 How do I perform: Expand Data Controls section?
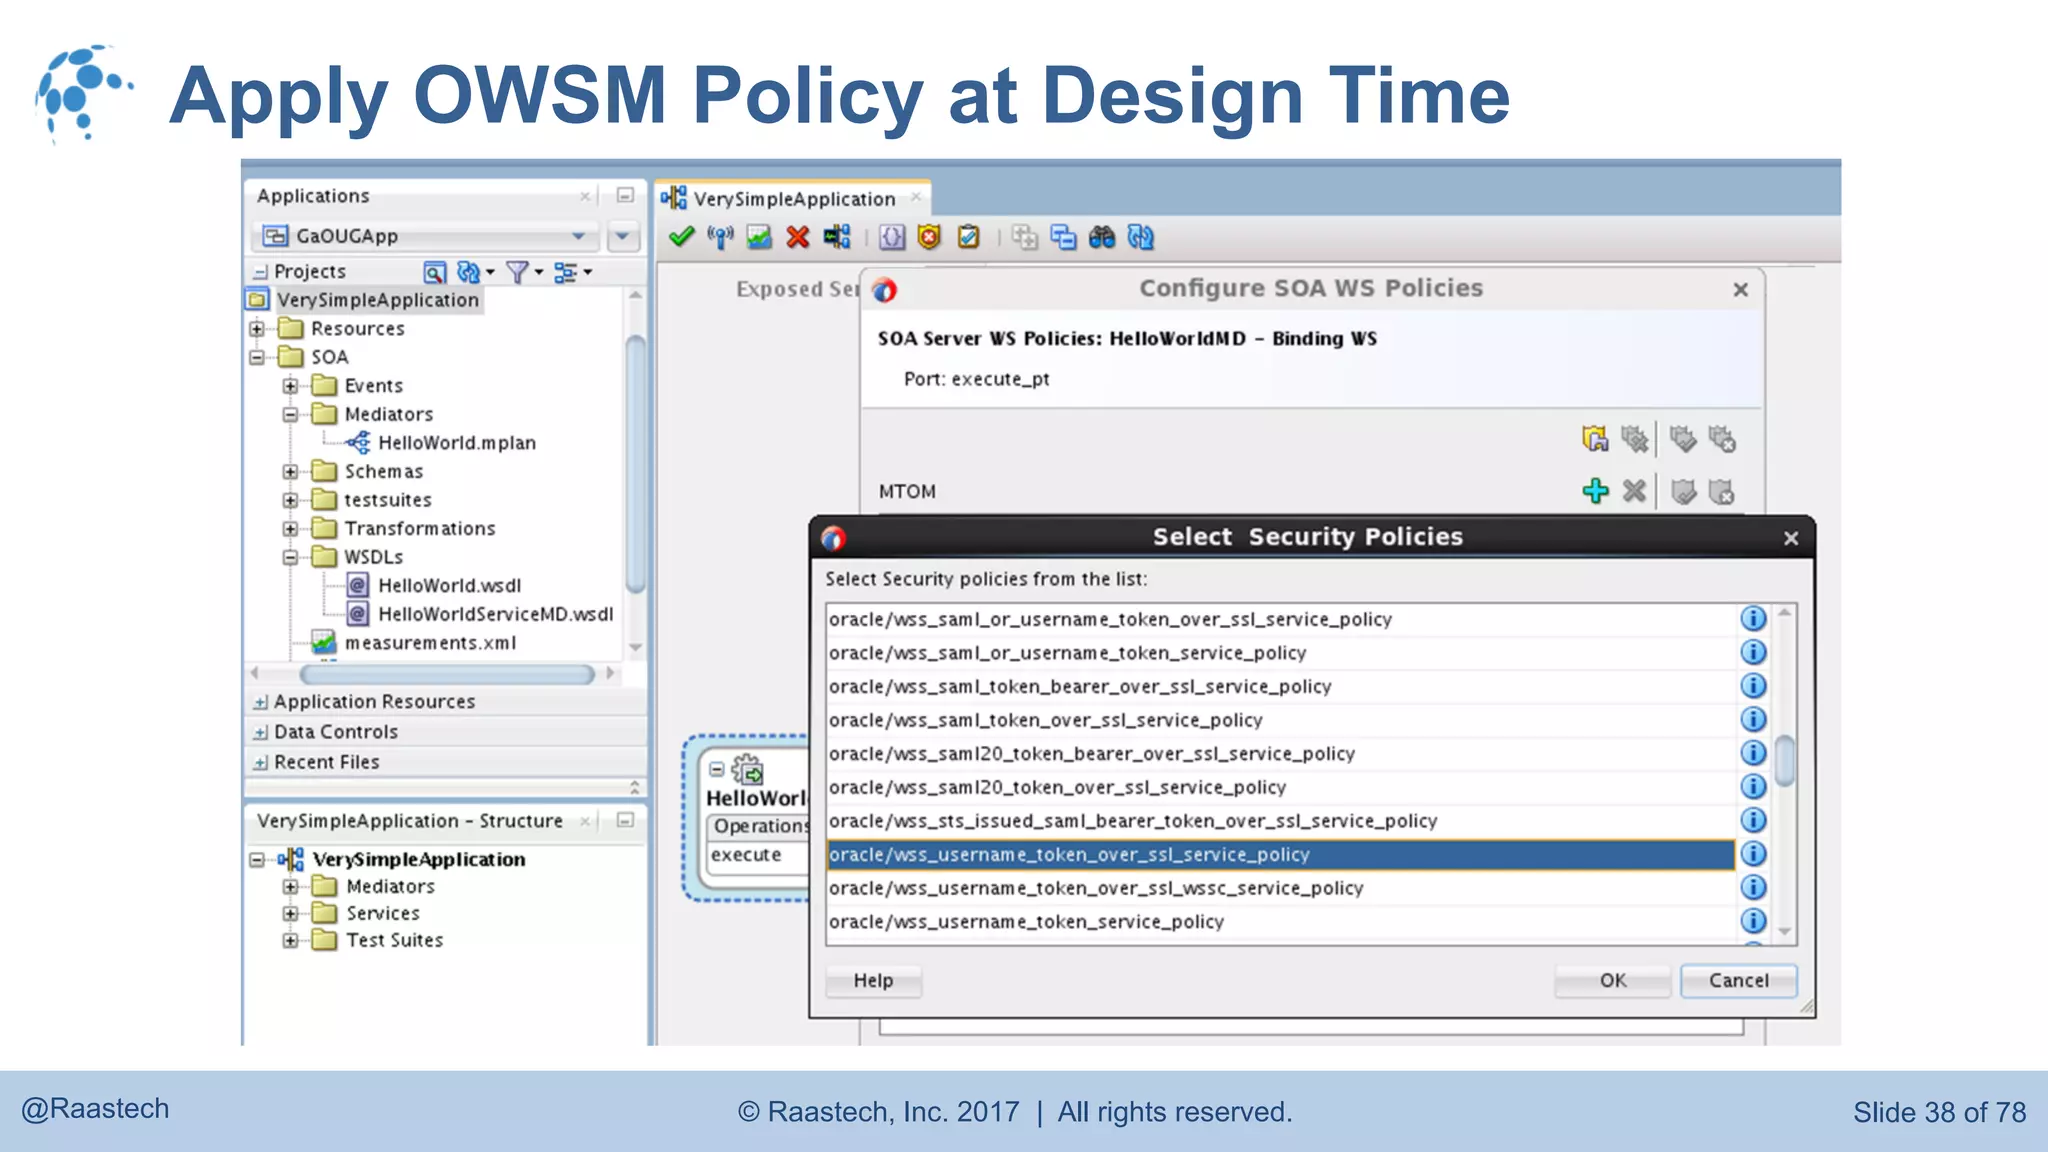click(261, 732)
